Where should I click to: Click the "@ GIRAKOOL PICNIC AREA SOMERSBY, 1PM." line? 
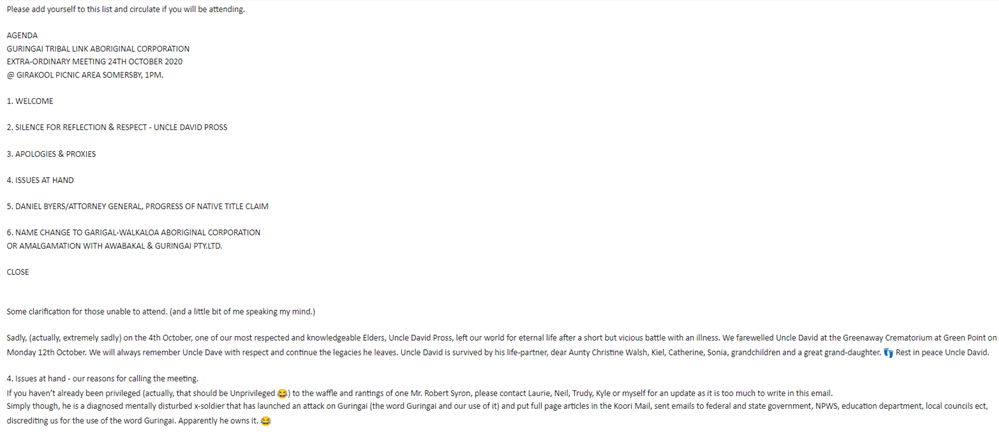(85, 75)
